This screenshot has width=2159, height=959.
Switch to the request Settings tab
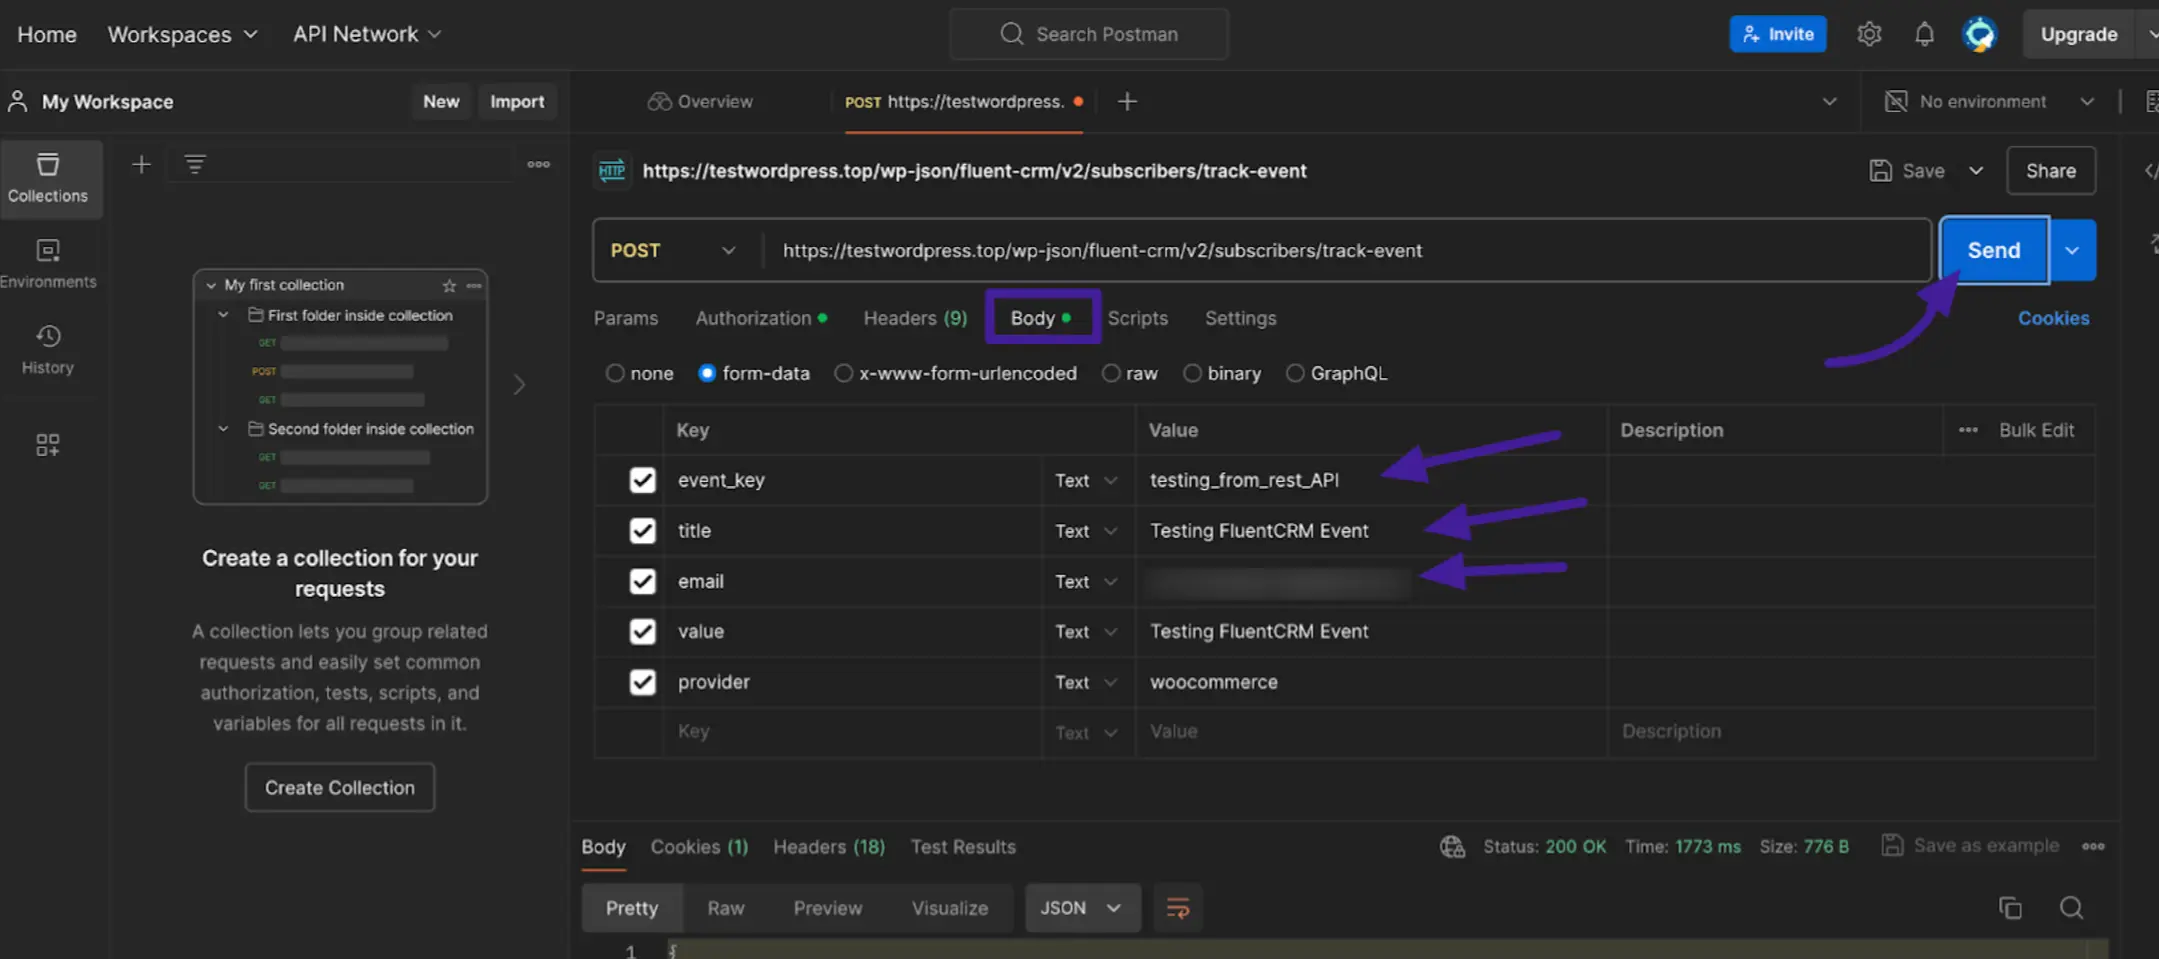coord(1240,318)
